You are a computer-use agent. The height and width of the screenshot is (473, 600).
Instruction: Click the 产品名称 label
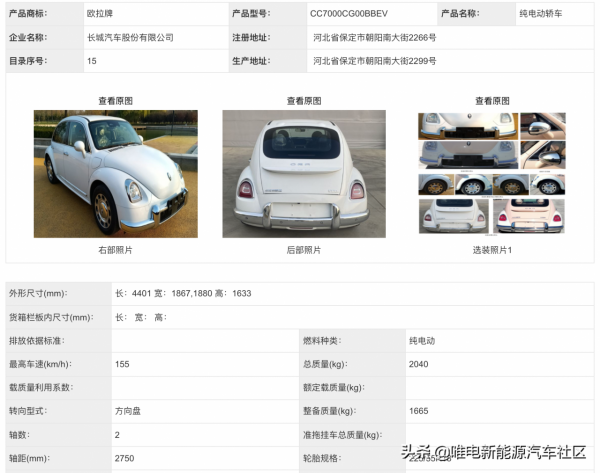[460, 13]
